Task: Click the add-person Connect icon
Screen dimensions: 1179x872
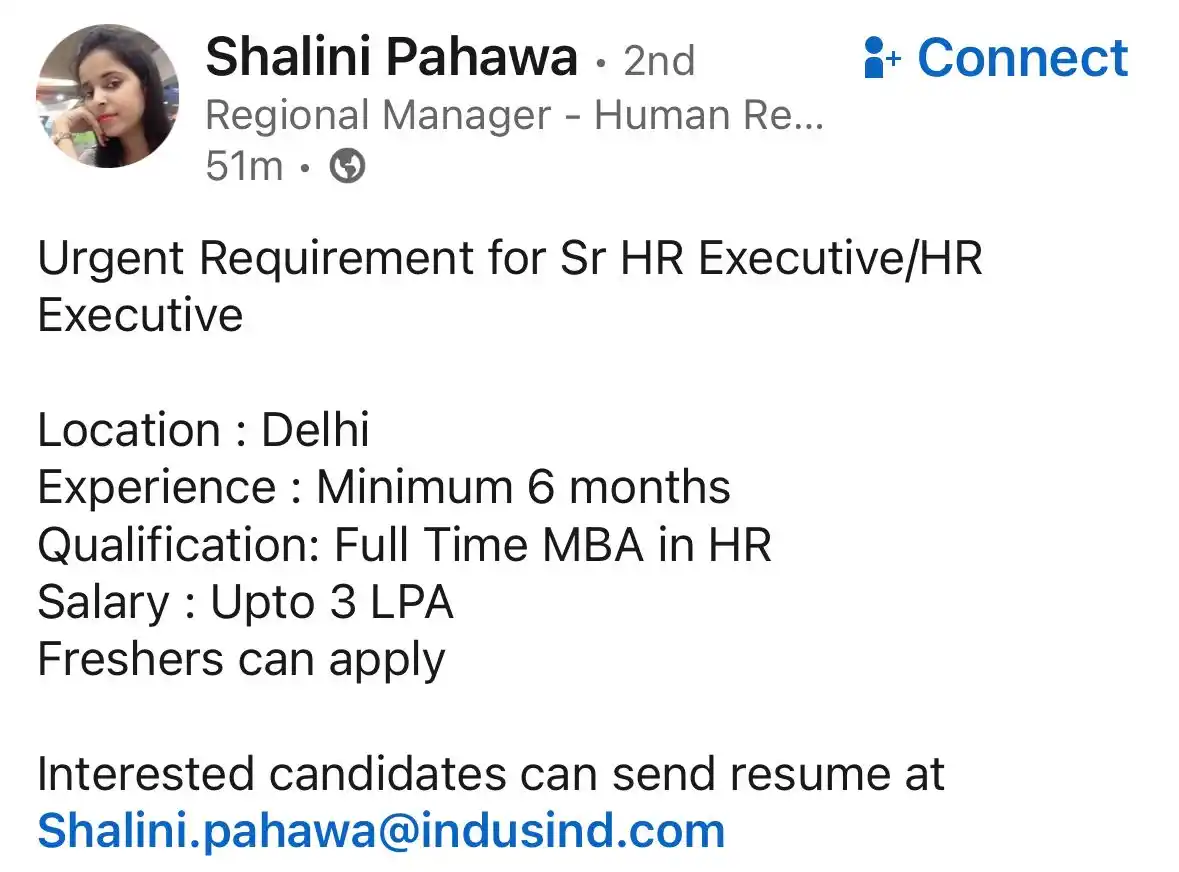Action: pos(882,57)
